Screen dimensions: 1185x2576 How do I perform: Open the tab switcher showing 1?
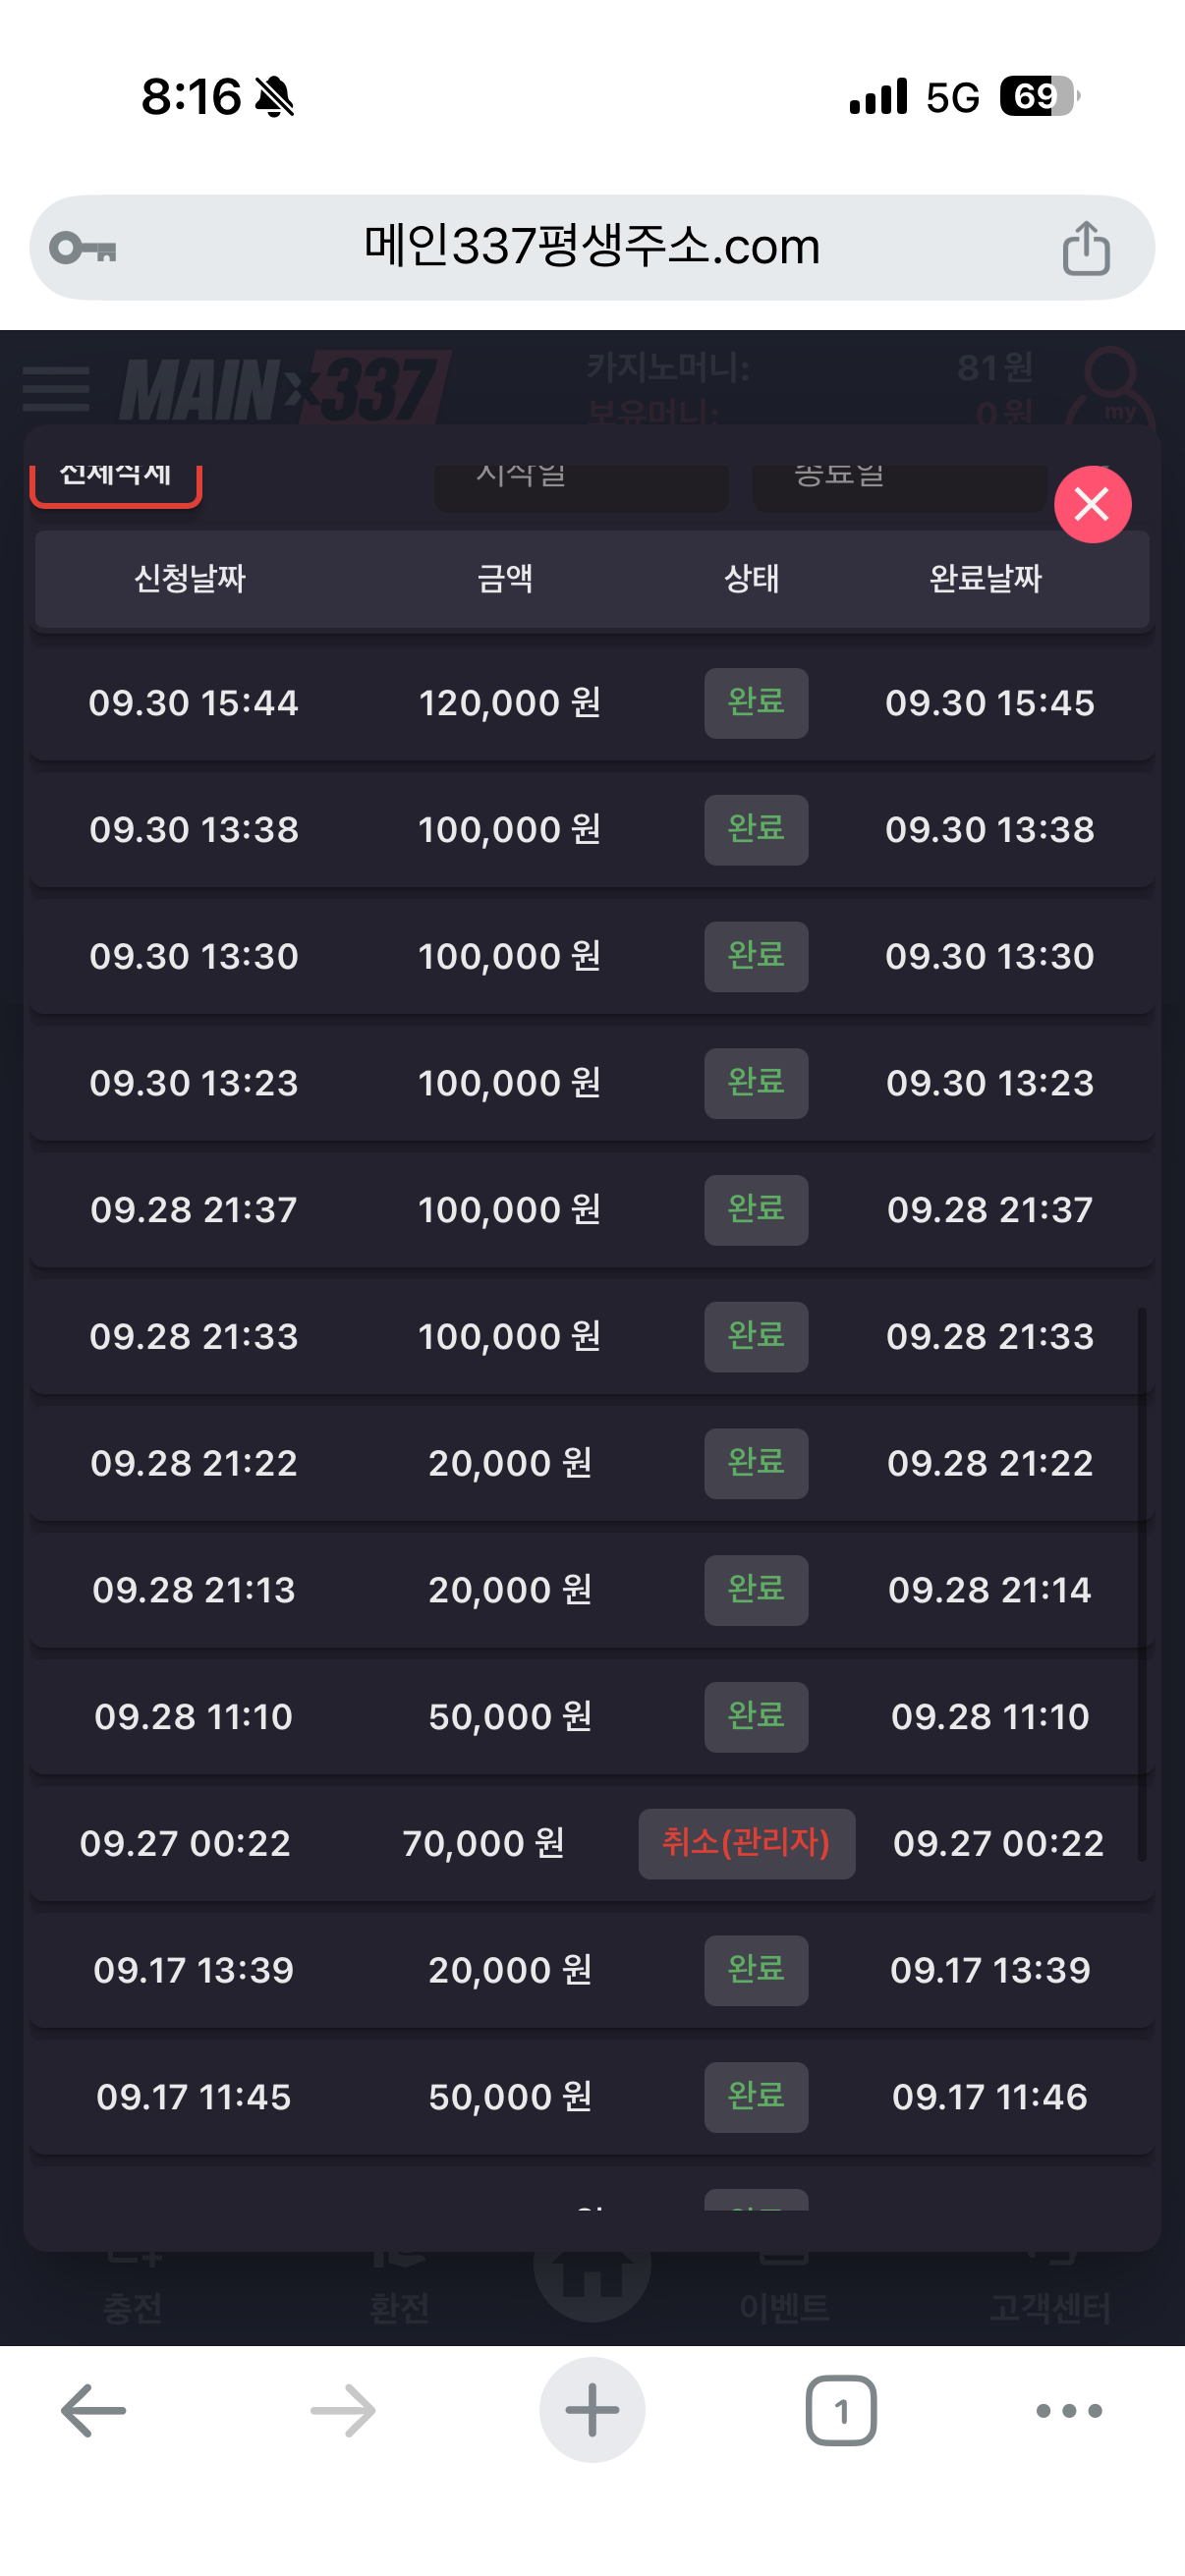tap(840, 2410)
